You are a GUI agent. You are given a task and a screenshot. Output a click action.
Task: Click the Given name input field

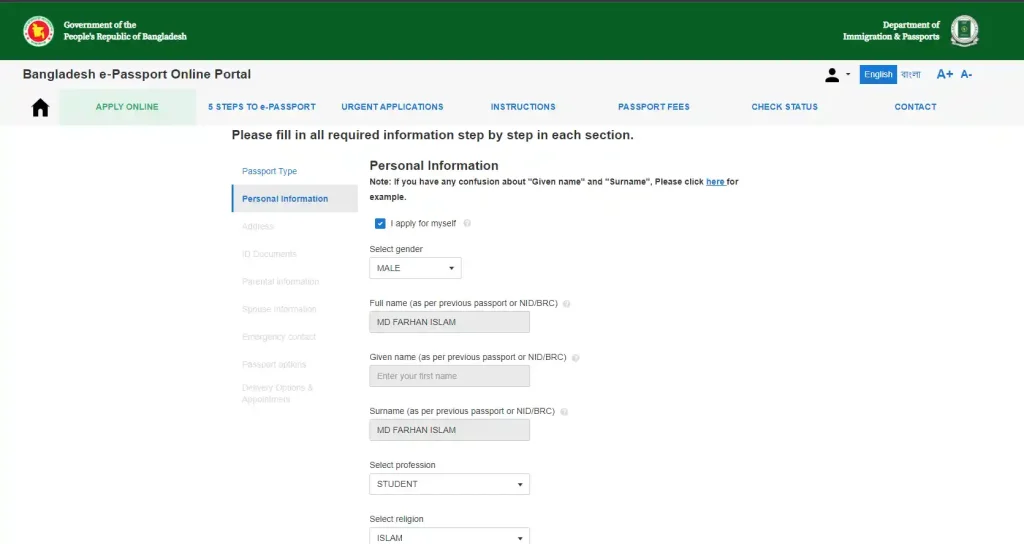pos(449,376)
